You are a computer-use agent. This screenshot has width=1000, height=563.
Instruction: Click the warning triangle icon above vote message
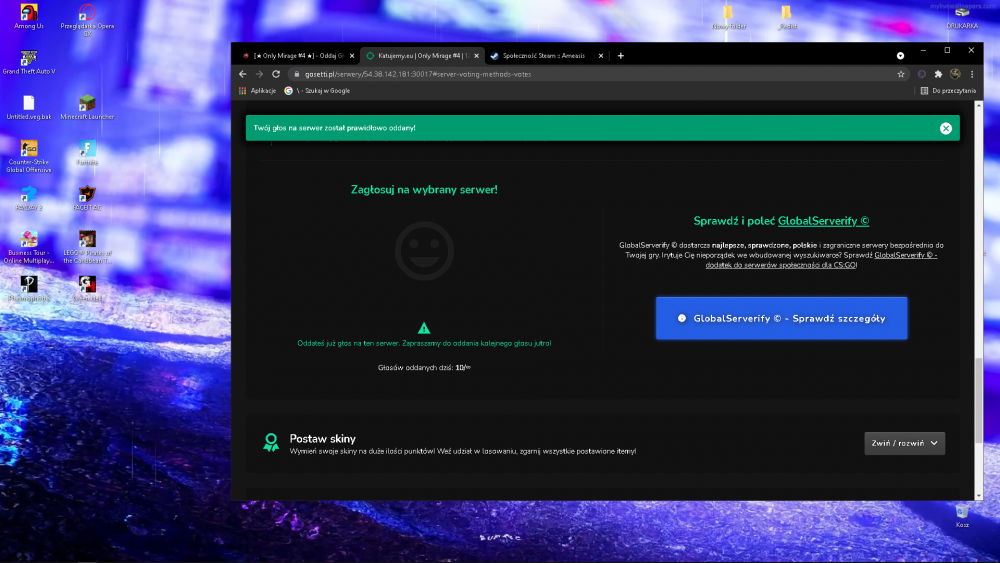point(424,328)
